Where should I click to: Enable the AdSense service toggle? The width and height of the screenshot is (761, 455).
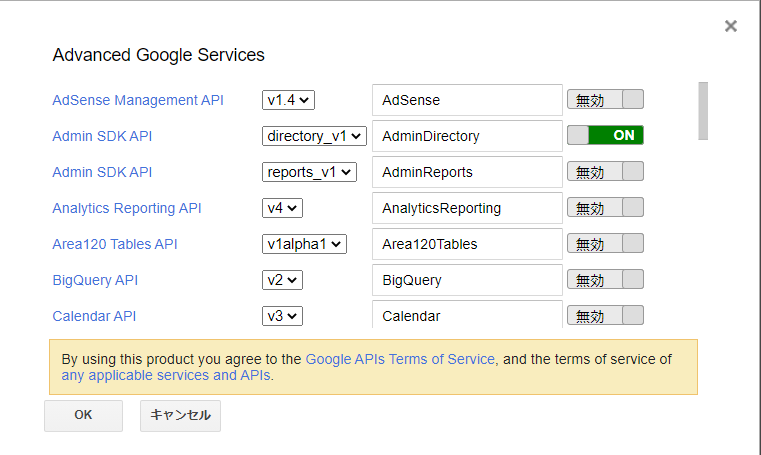pos(605,99)
